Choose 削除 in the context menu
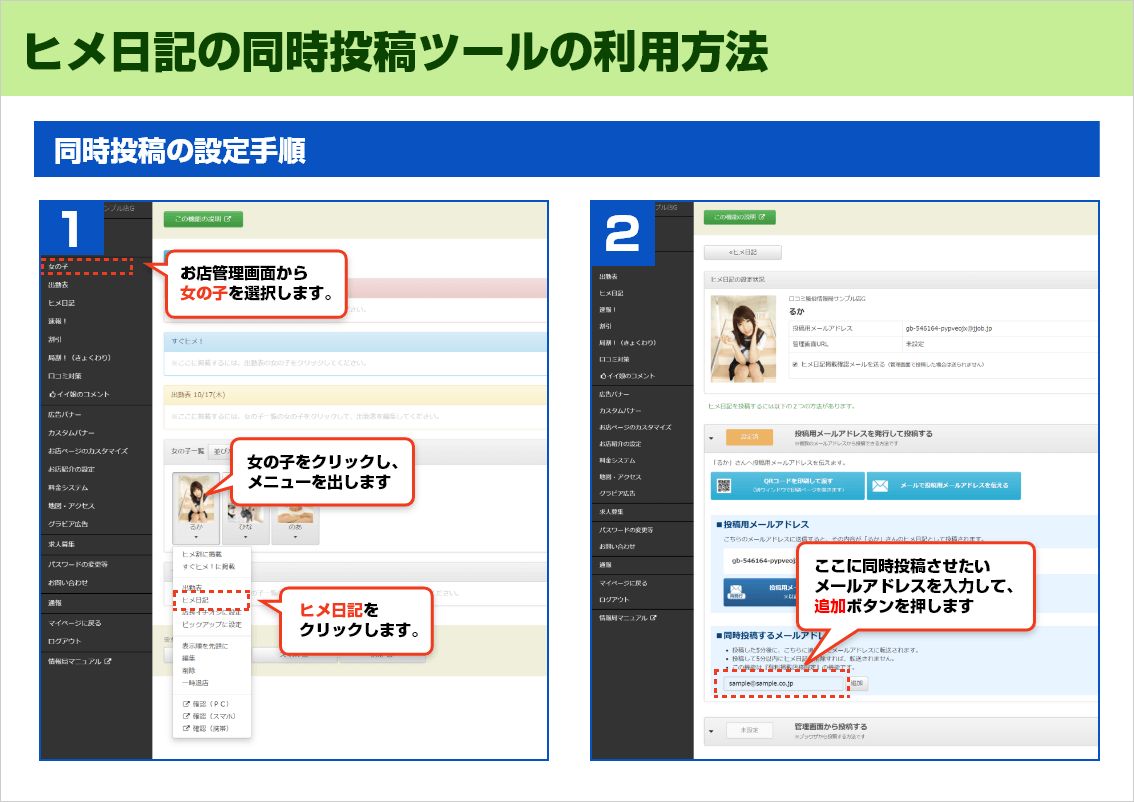 [189, 670]
